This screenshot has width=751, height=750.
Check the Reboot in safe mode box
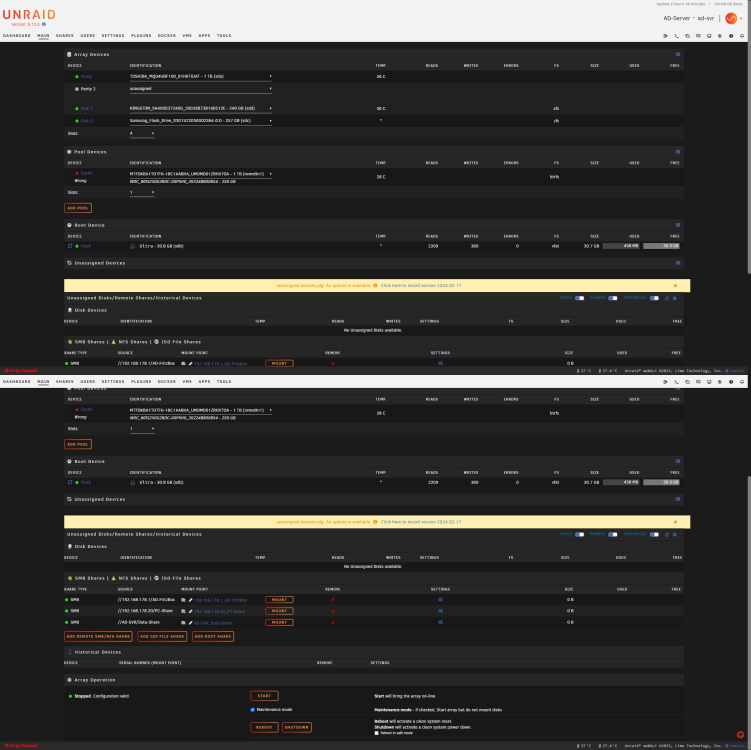[x=376, y=733]
